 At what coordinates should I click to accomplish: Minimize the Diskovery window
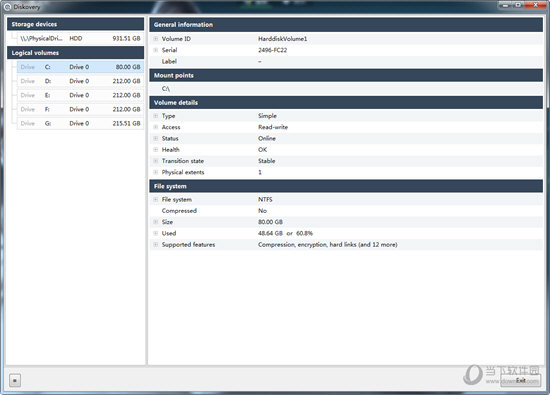(x=505, y=5)
